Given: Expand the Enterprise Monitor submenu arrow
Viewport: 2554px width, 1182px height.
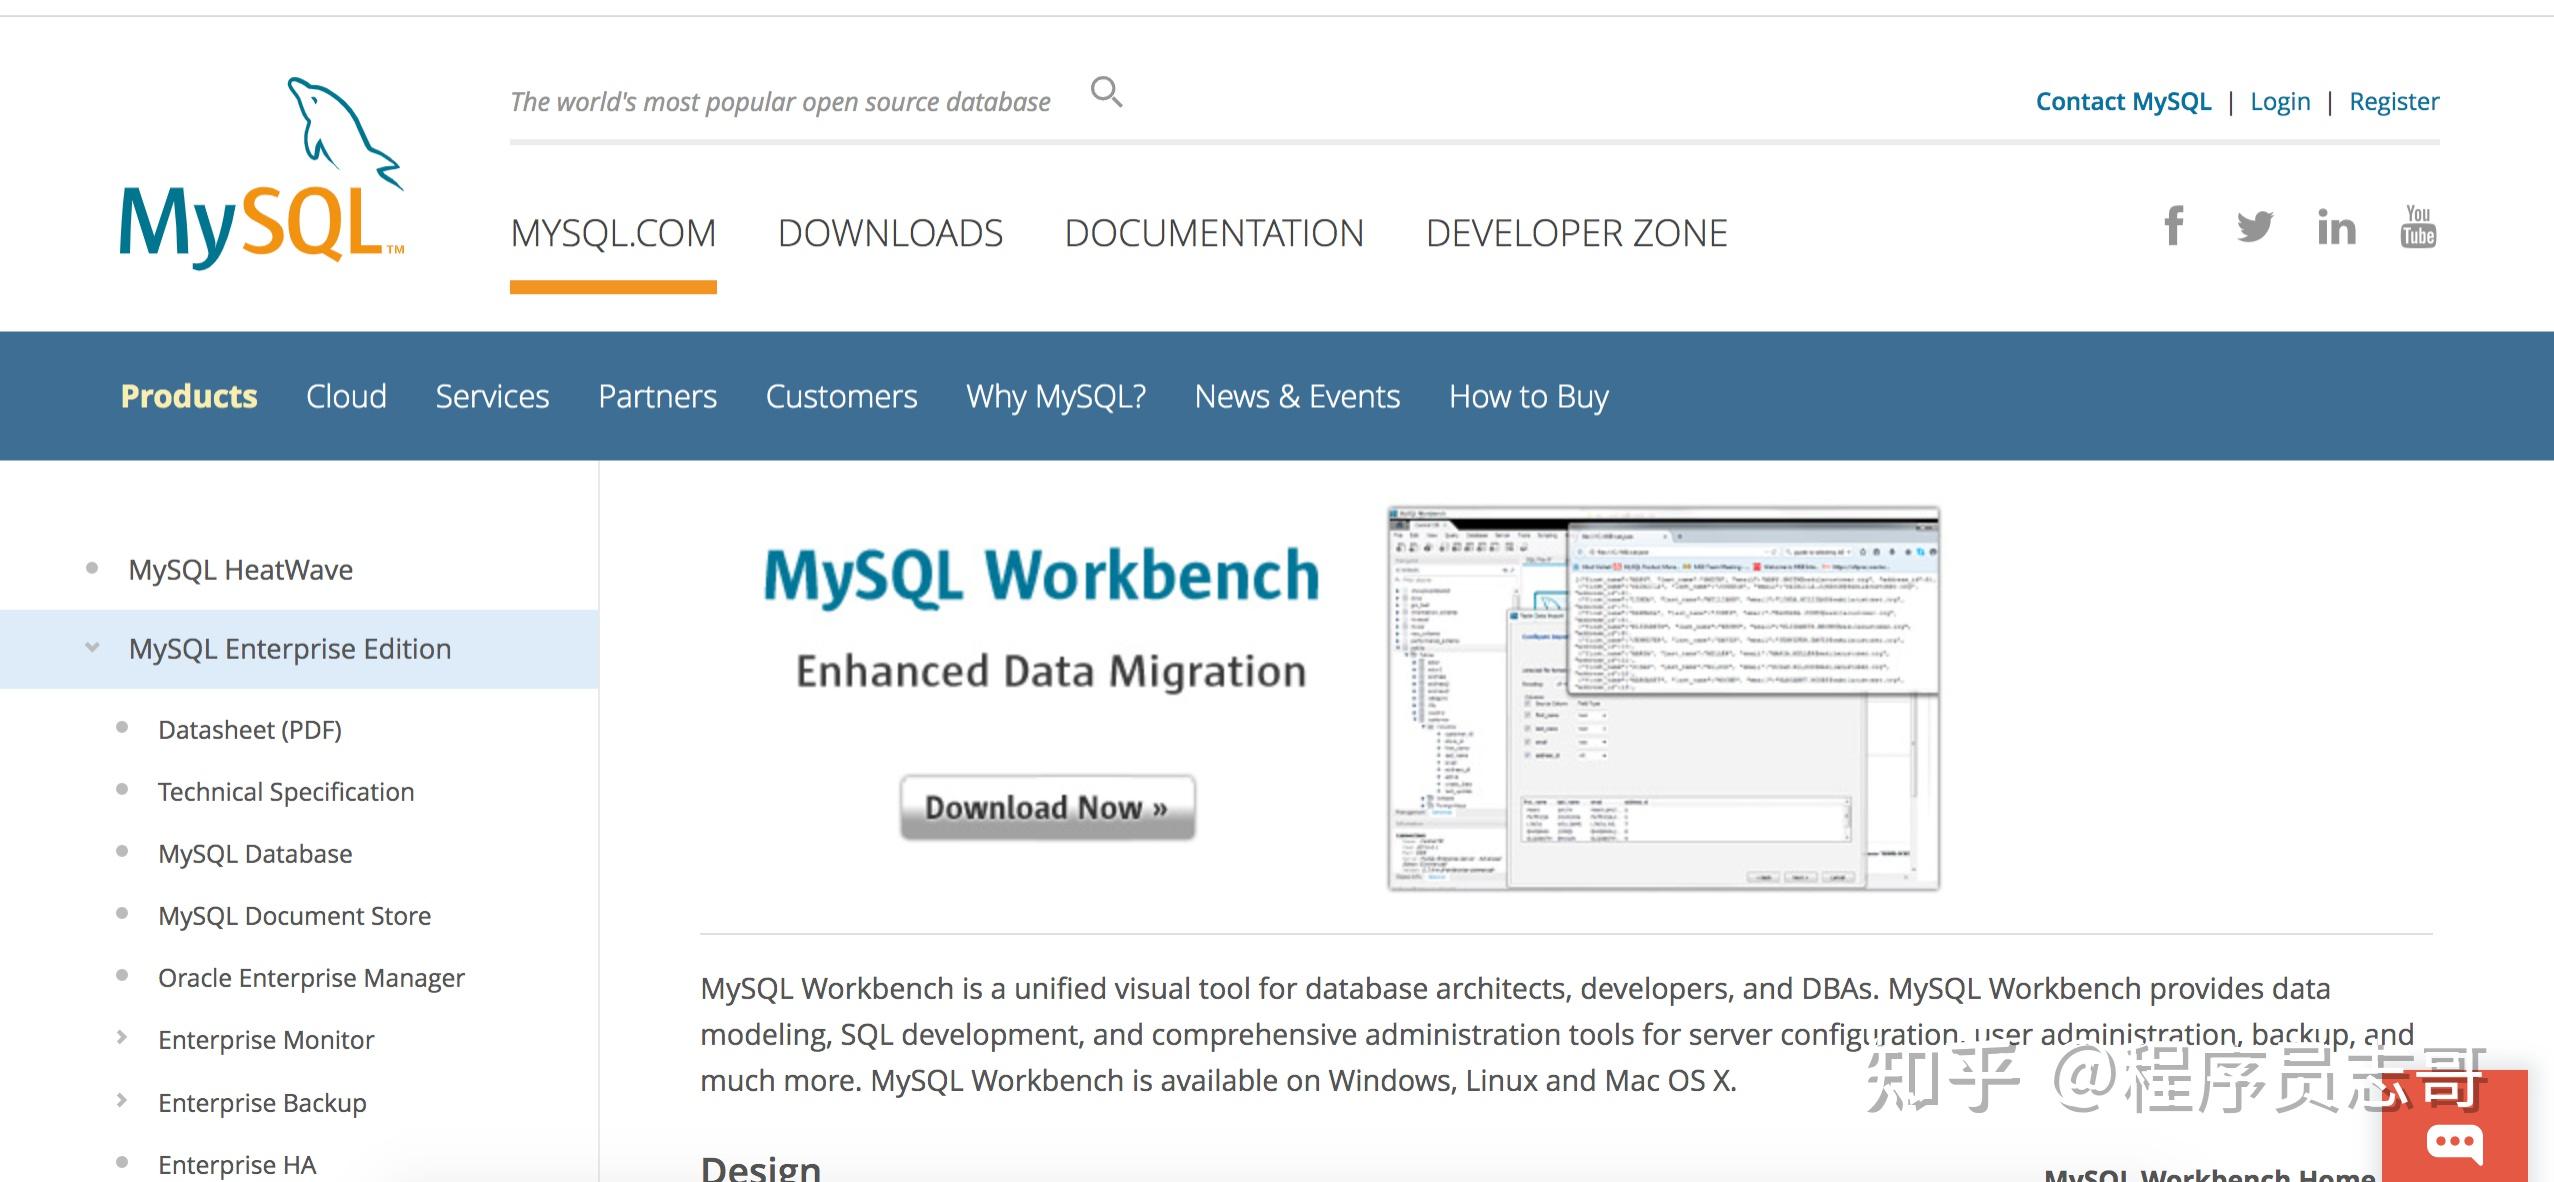Looking at the screenshot, I should click(122, 1038).
